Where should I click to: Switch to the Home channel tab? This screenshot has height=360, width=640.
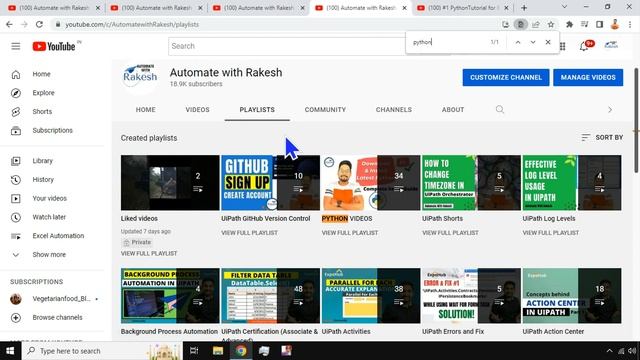145,110
